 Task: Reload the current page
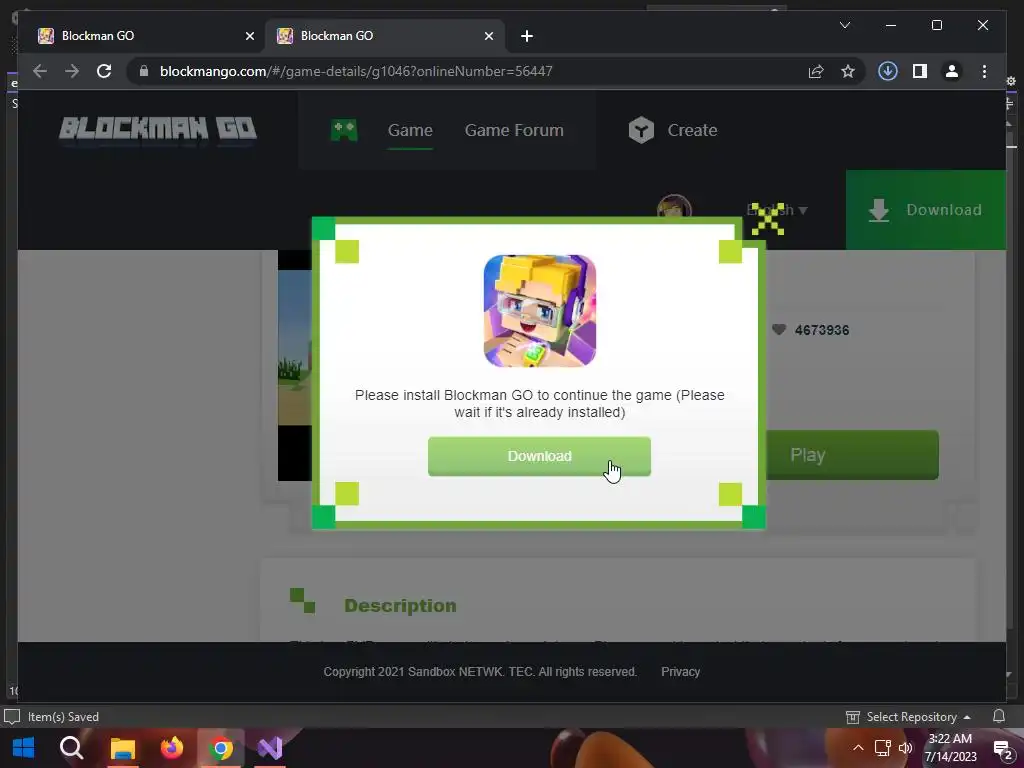[x=104, y=71]
